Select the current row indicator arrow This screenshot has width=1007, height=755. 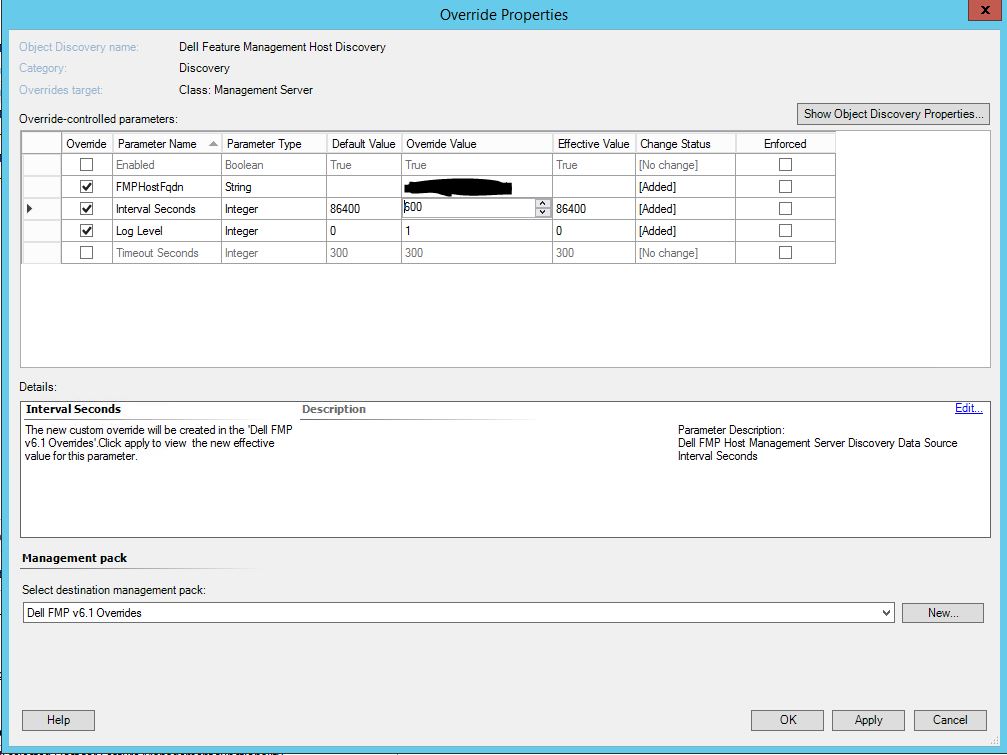click(30, 209)
